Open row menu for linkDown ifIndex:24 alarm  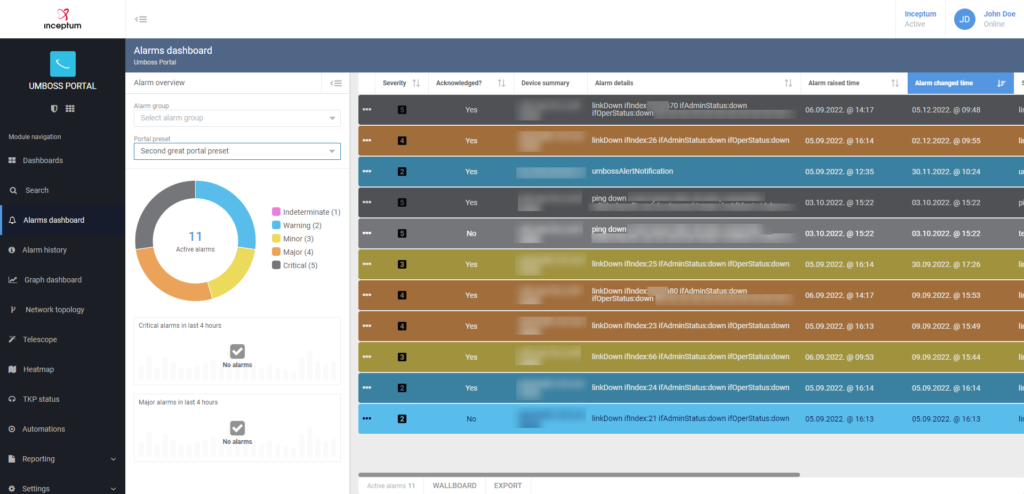(367, 387)
